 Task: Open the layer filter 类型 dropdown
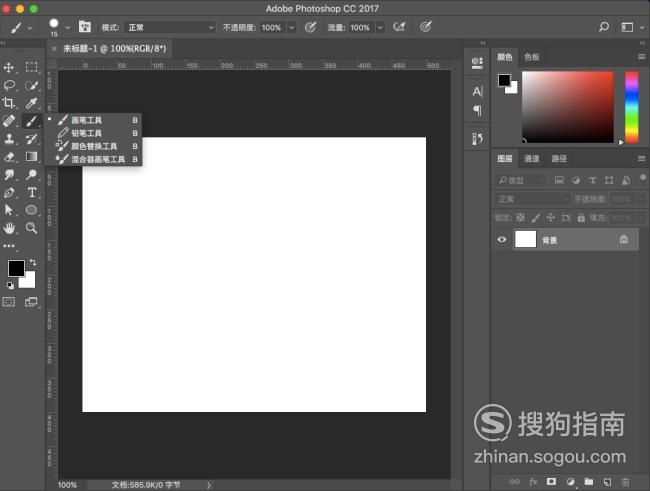520,180
